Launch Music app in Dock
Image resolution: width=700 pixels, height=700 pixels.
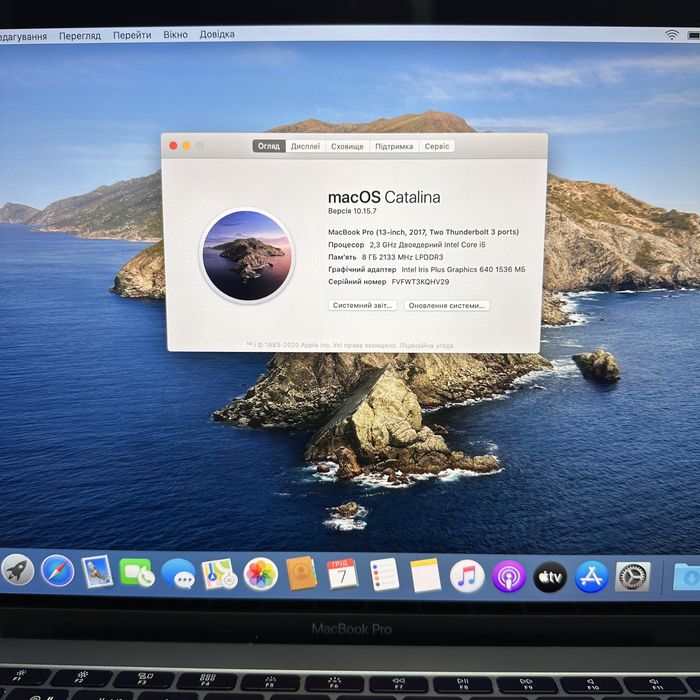pyautogui.click(x=467, y=576)
